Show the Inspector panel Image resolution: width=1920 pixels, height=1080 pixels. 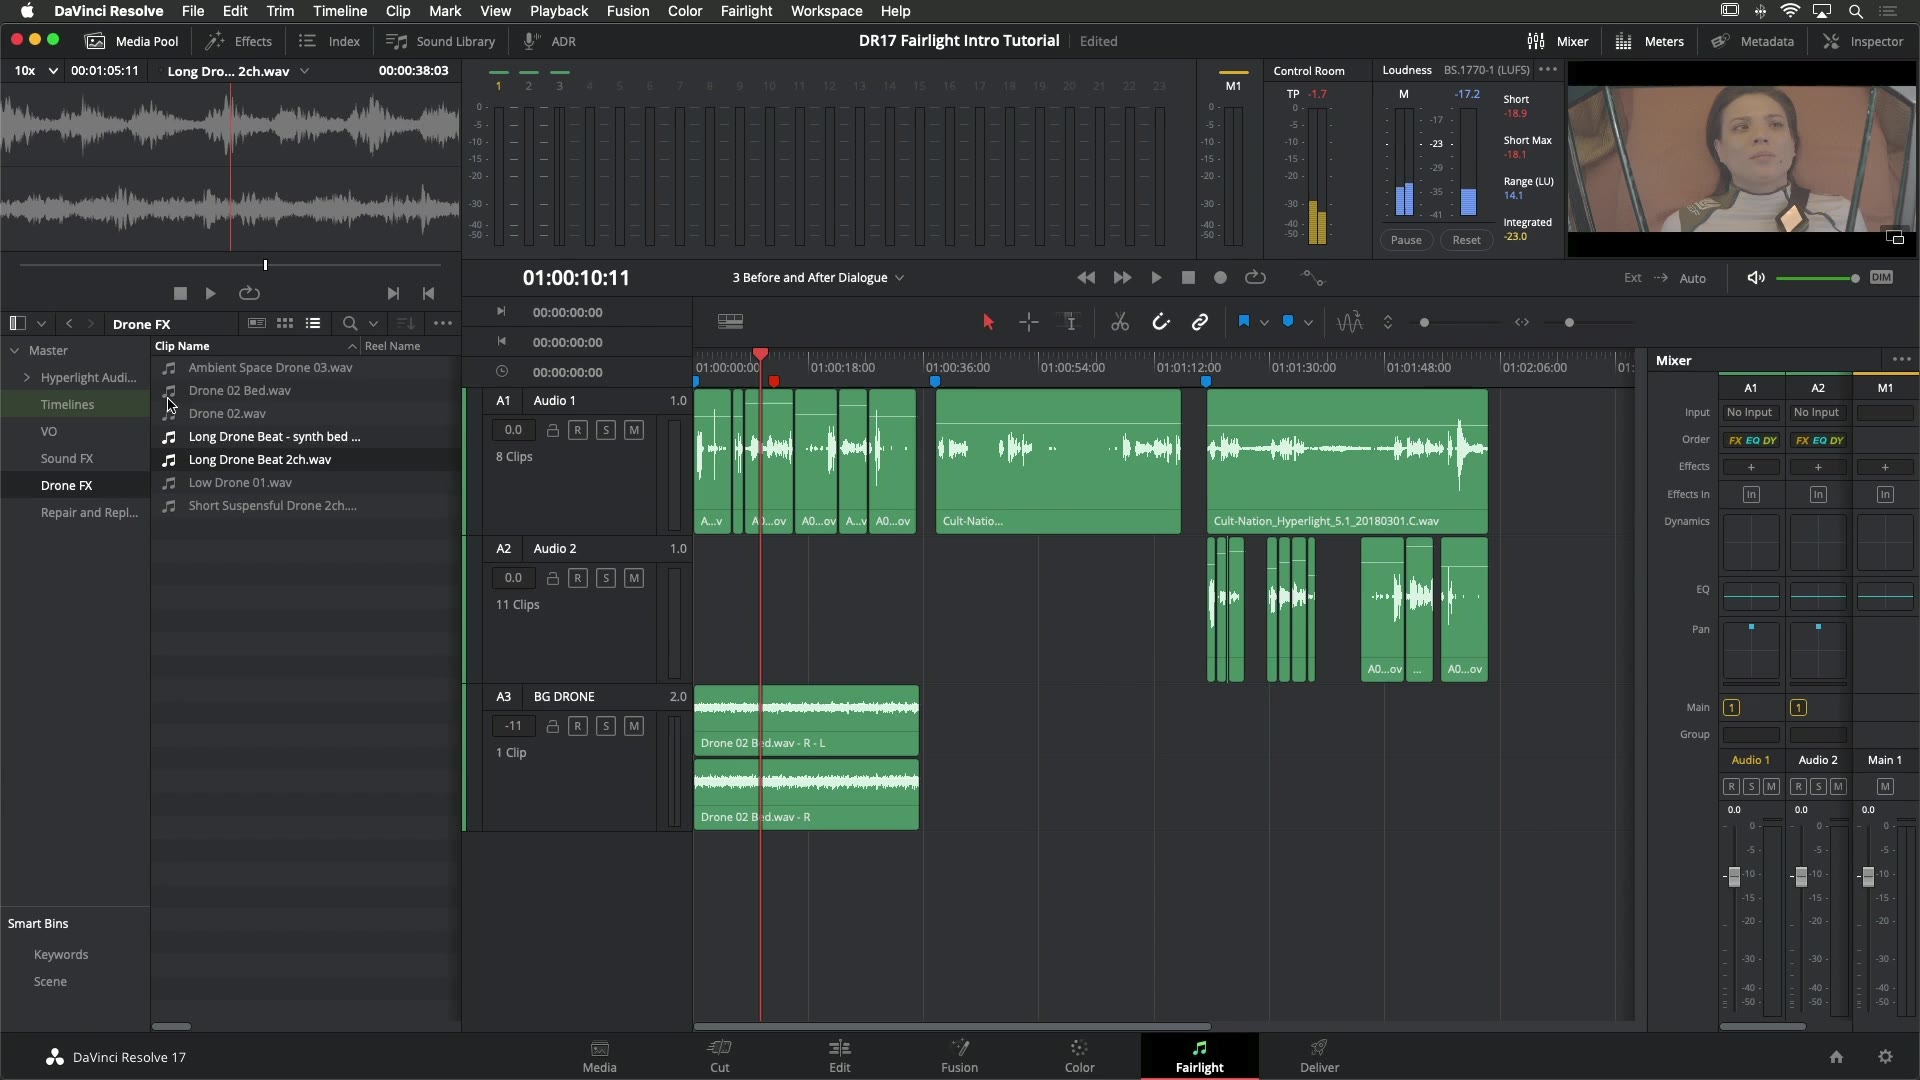coord(1863,41)
